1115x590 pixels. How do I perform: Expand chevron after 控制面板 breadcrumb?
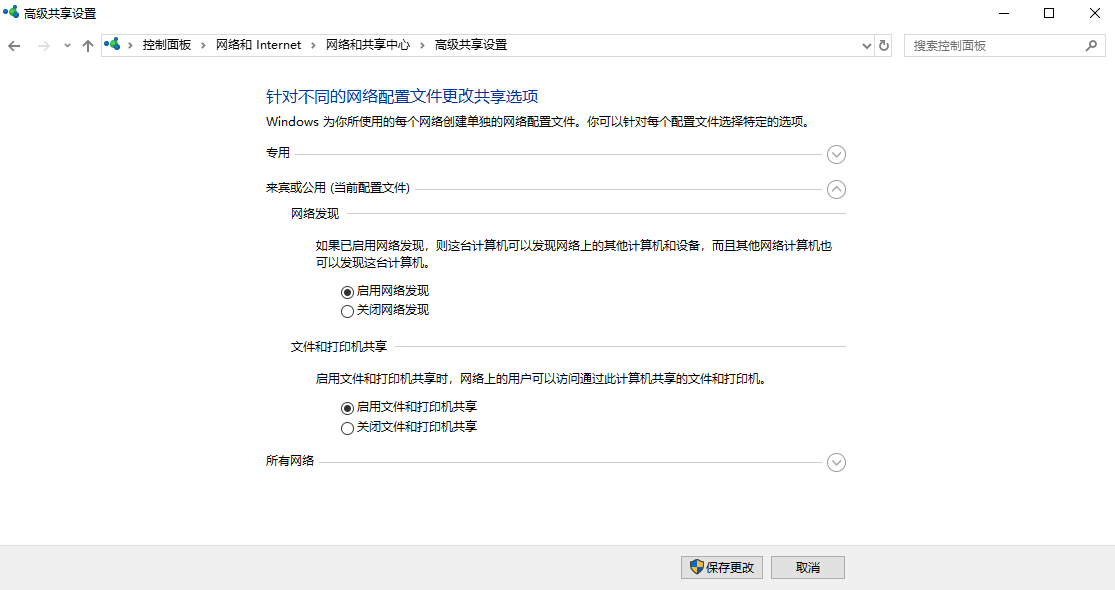pyautogui.click(x=203, y=45)
